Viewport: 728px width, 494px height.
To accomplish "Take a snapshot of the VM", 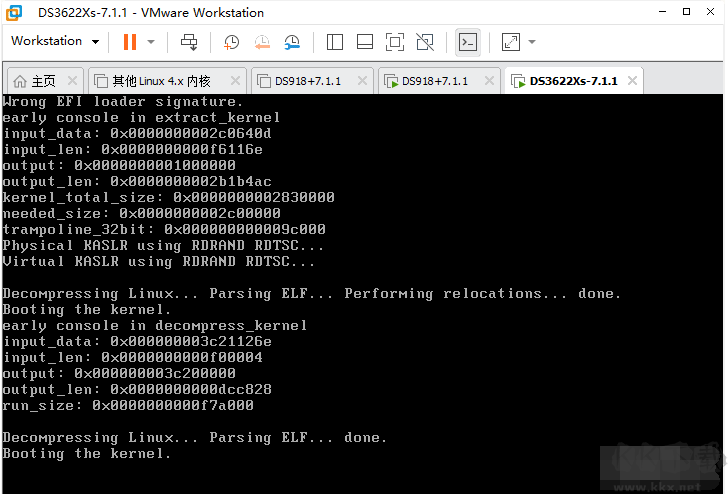I will point(231,42).
